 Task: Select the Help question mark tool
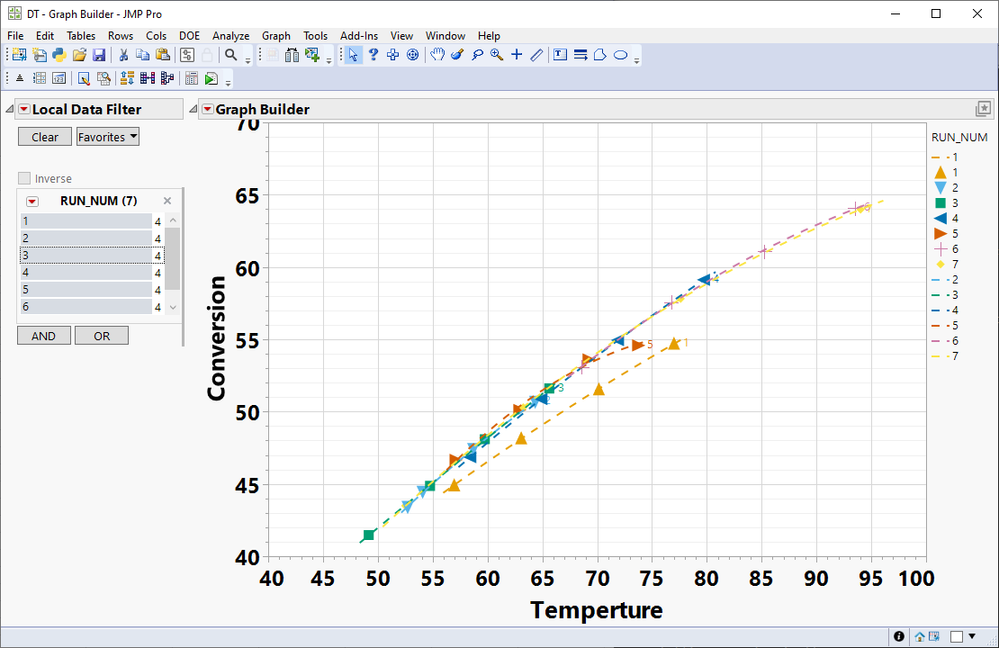pos(373,55)
